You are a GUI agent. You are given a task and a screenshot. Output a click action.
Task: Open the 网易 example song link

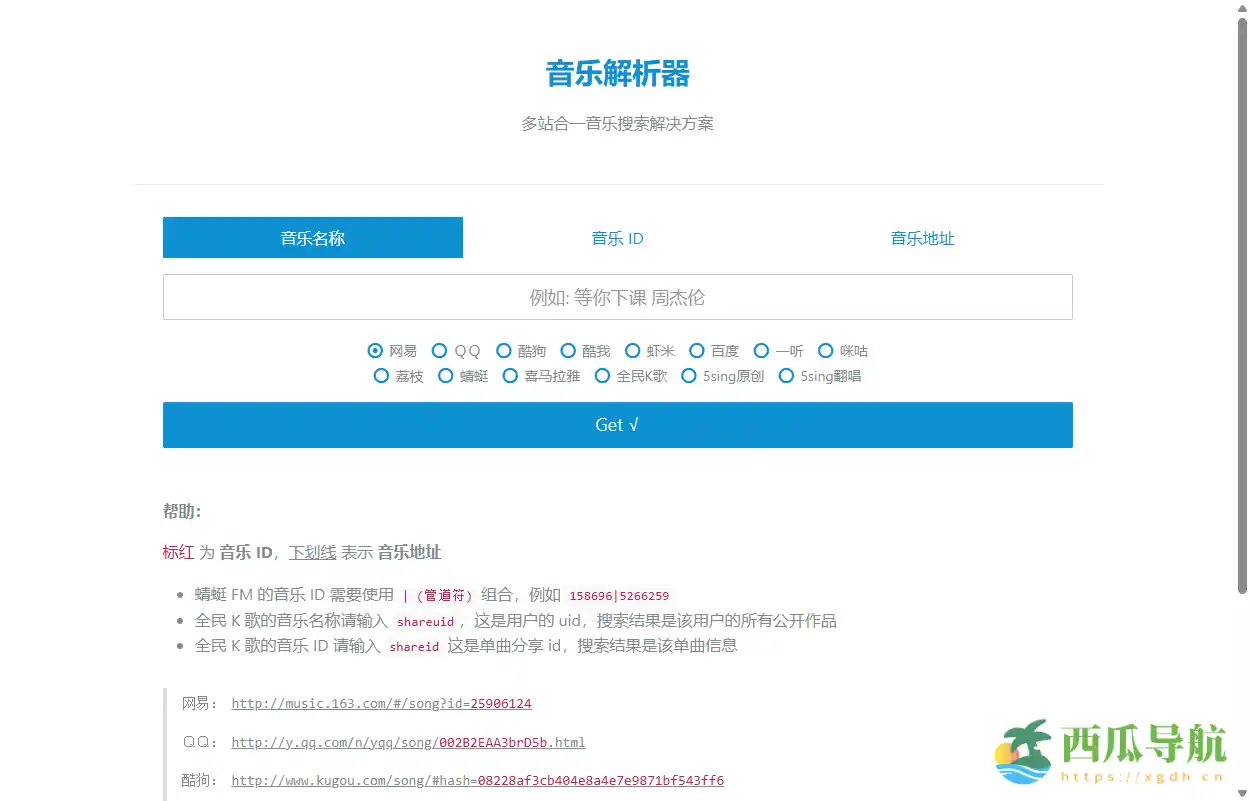click(x=381, y=703)
